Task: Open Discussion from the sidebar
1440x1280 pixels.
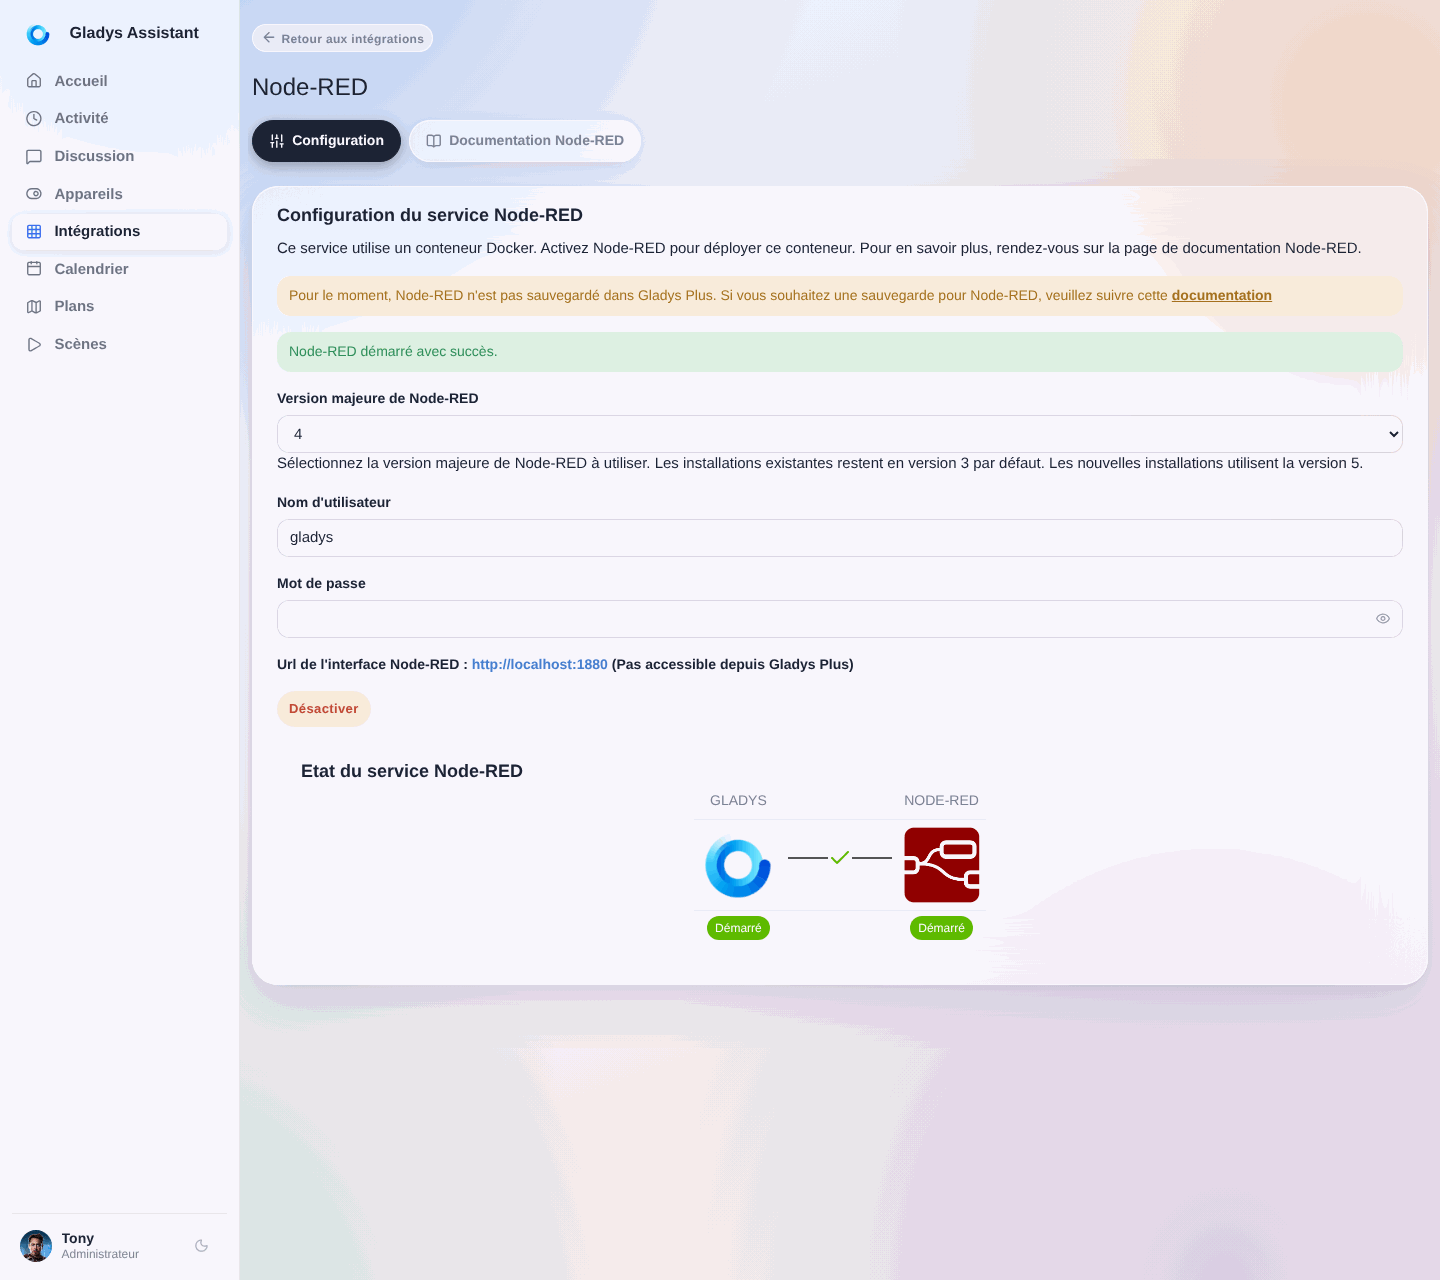Action: click(x=120, y=156)
